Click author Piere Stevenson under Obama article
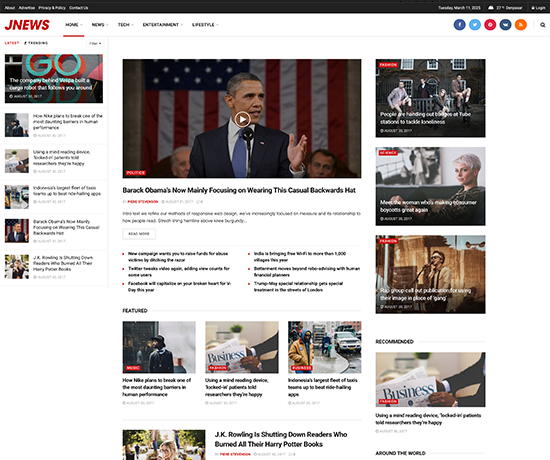The width and height of the screenshot is (550, 460). point(143,202)
